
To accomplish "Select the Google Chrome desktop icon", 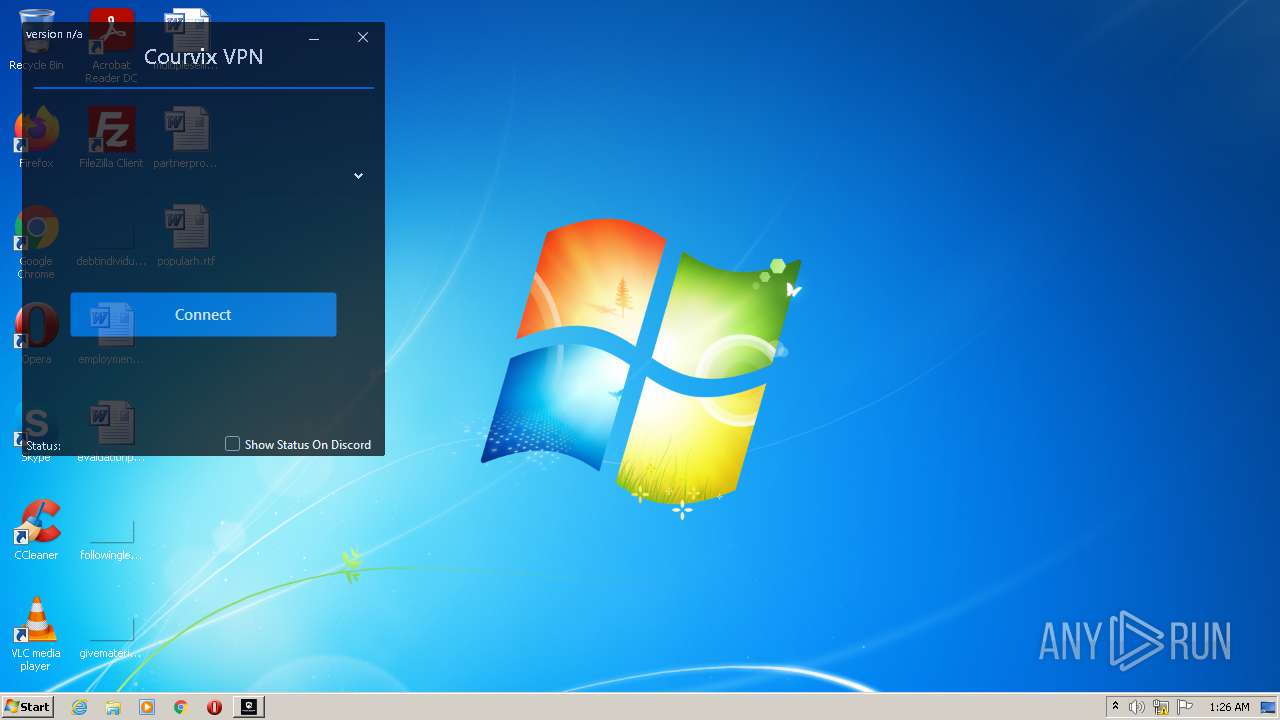I will coord(36,243).
